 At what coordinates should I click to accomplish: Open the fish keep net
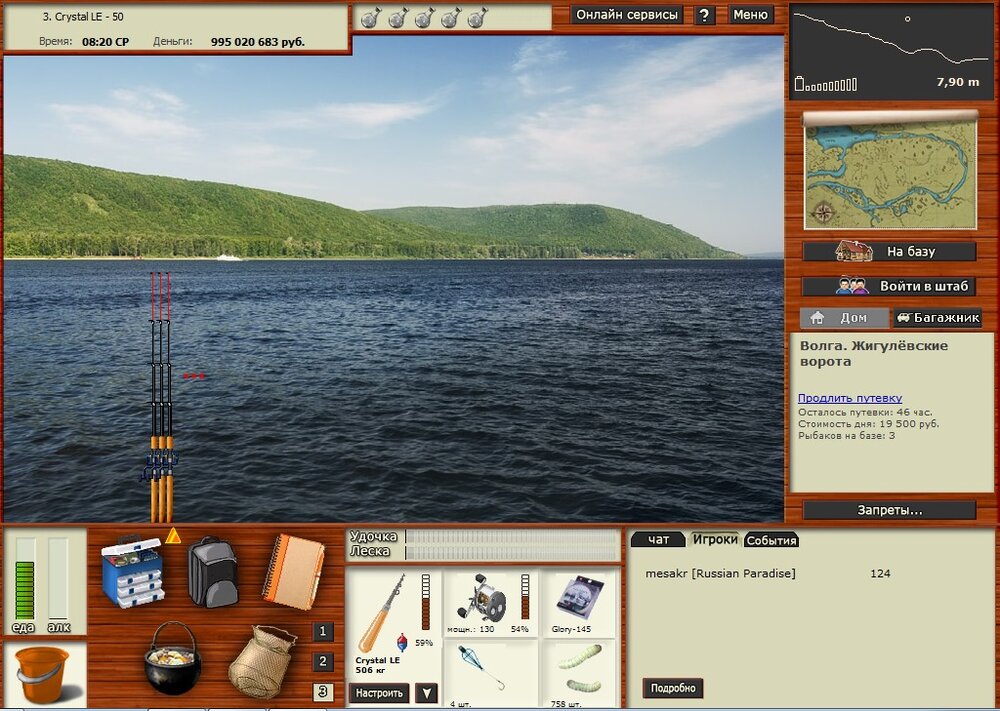(261, 661)
